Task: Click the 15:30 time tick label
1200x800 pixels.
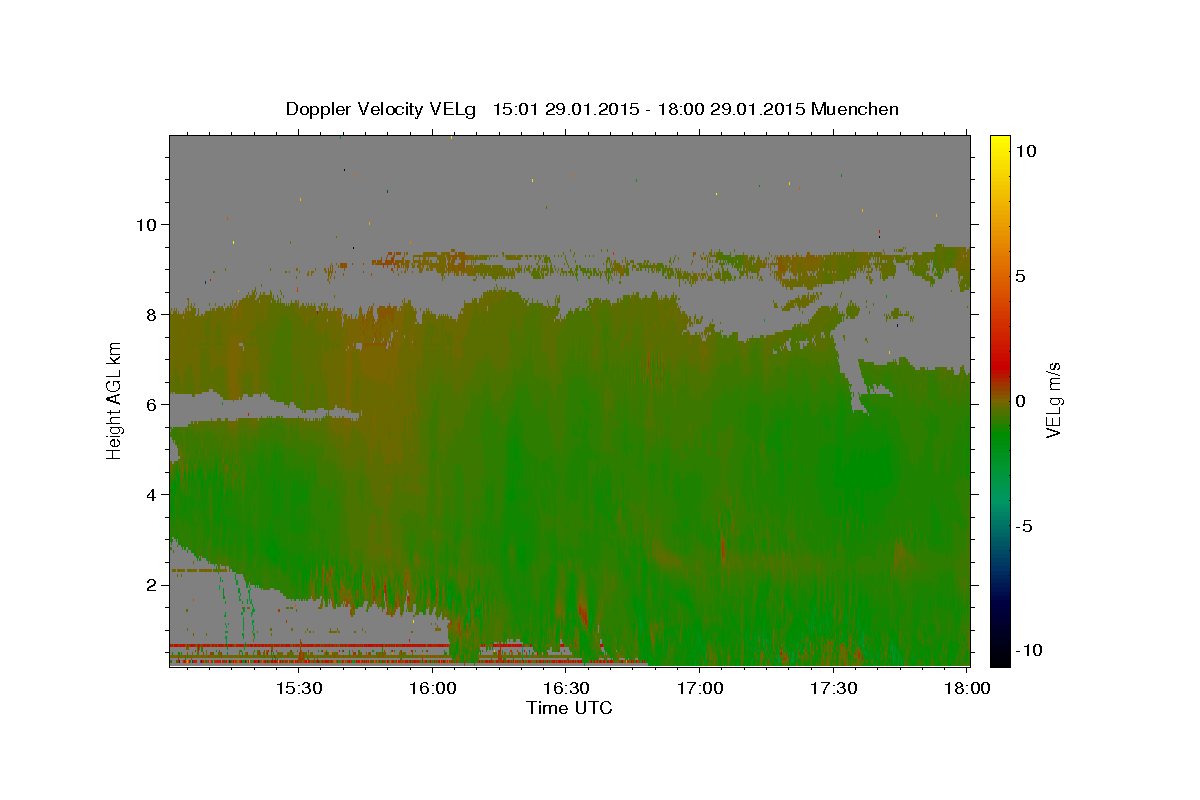Action: tap(298, 688)
